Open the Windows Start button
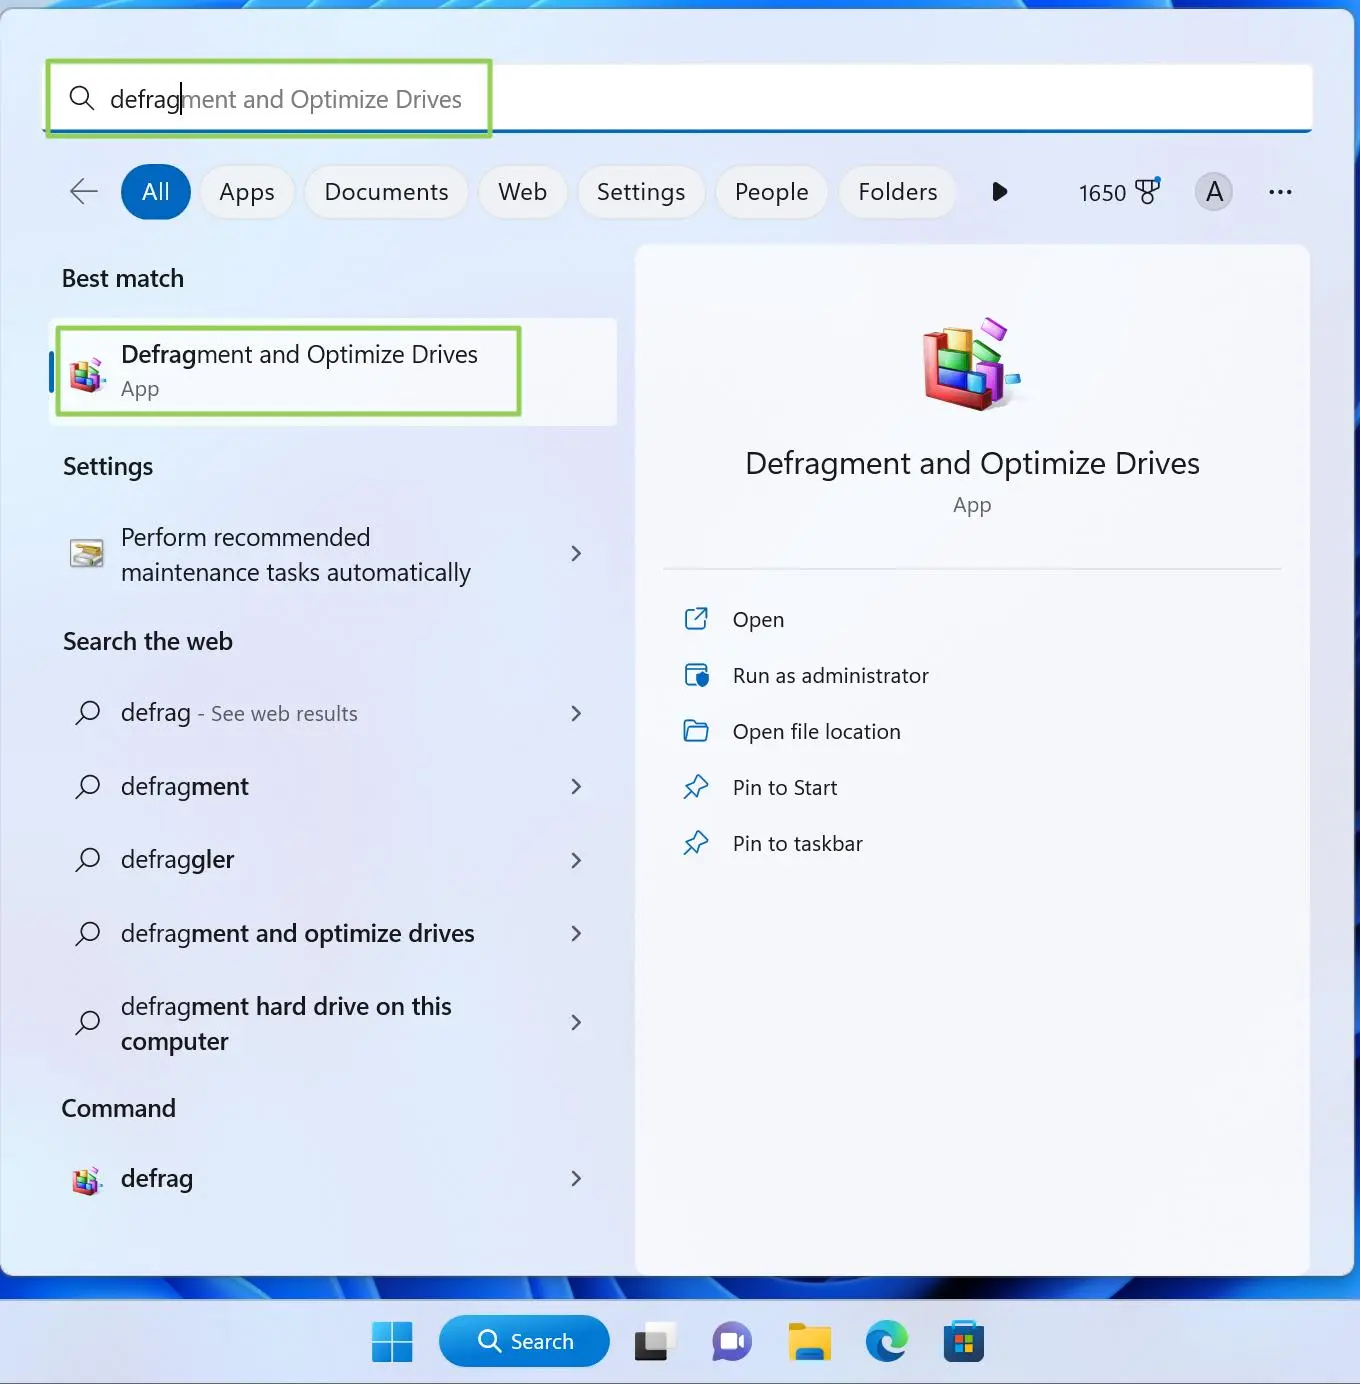 (x=392, y=1341)
